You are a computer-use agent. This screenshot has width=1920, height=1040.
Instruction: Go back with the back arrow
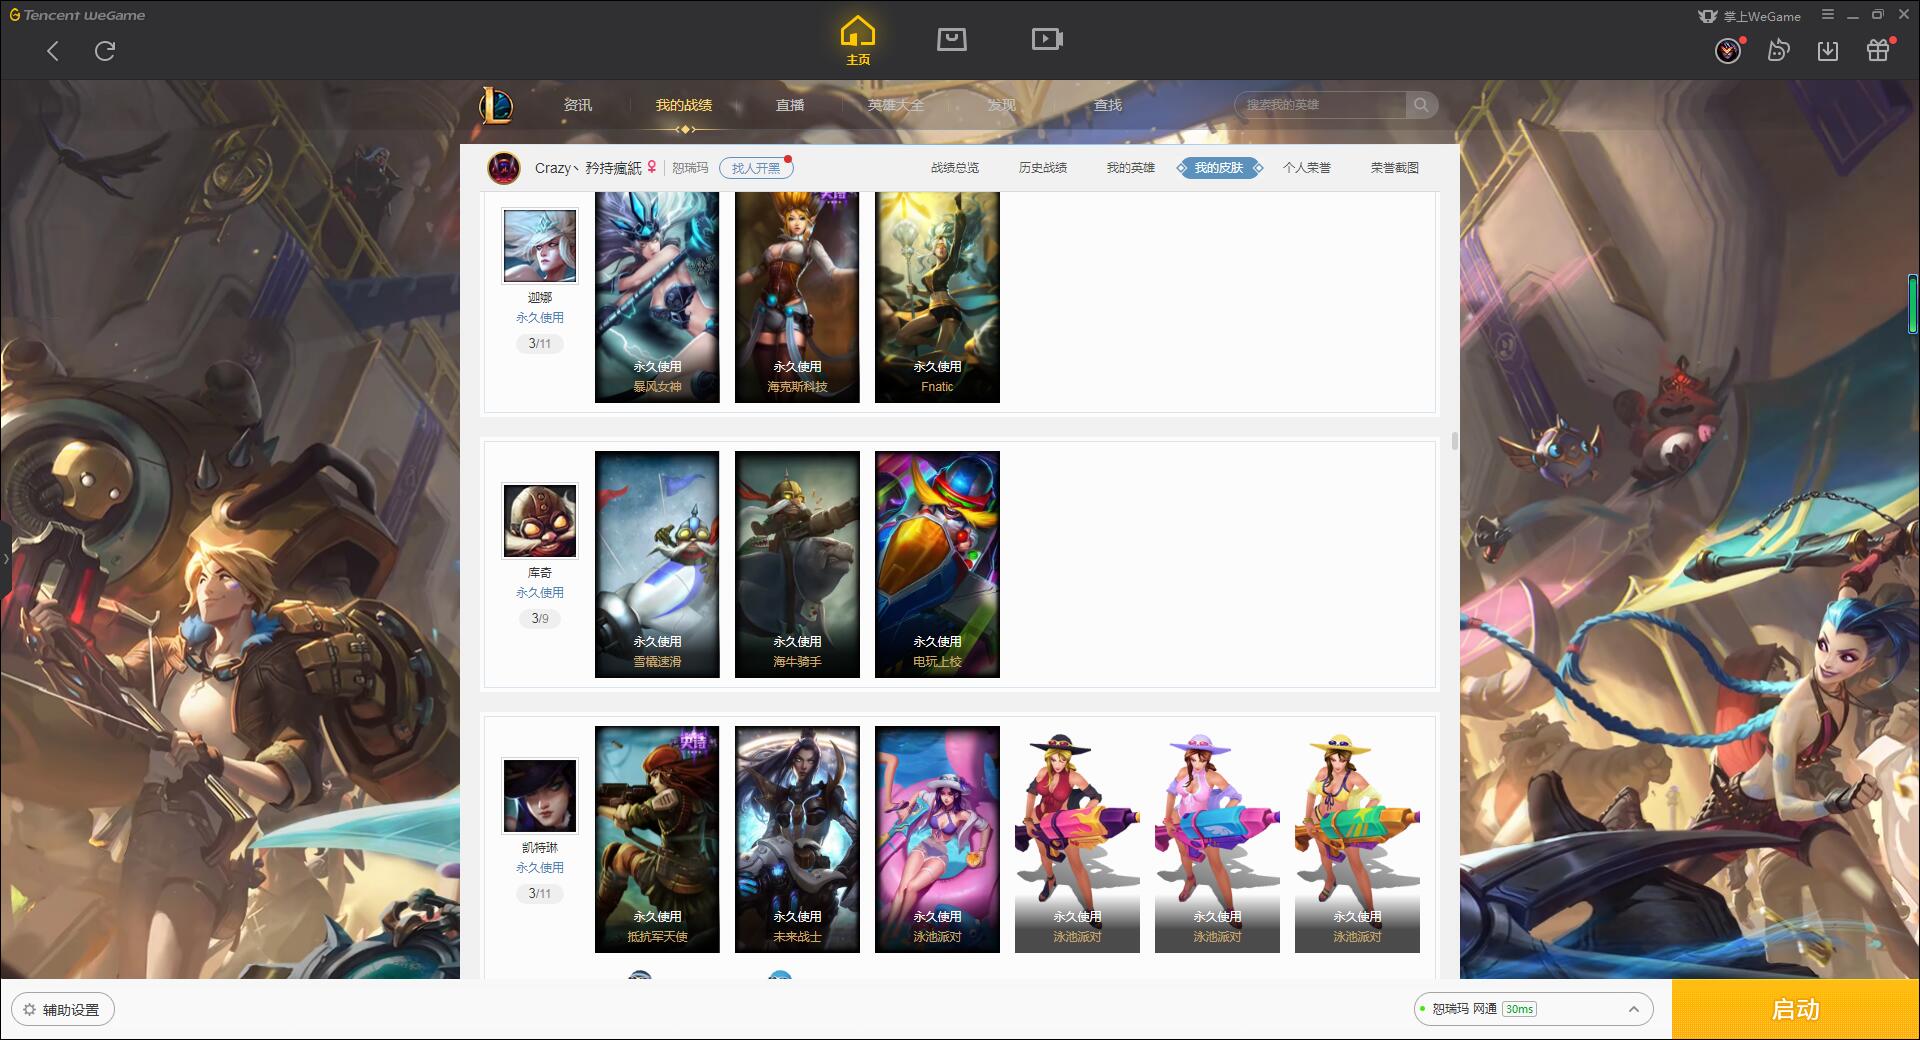(53, 51)
